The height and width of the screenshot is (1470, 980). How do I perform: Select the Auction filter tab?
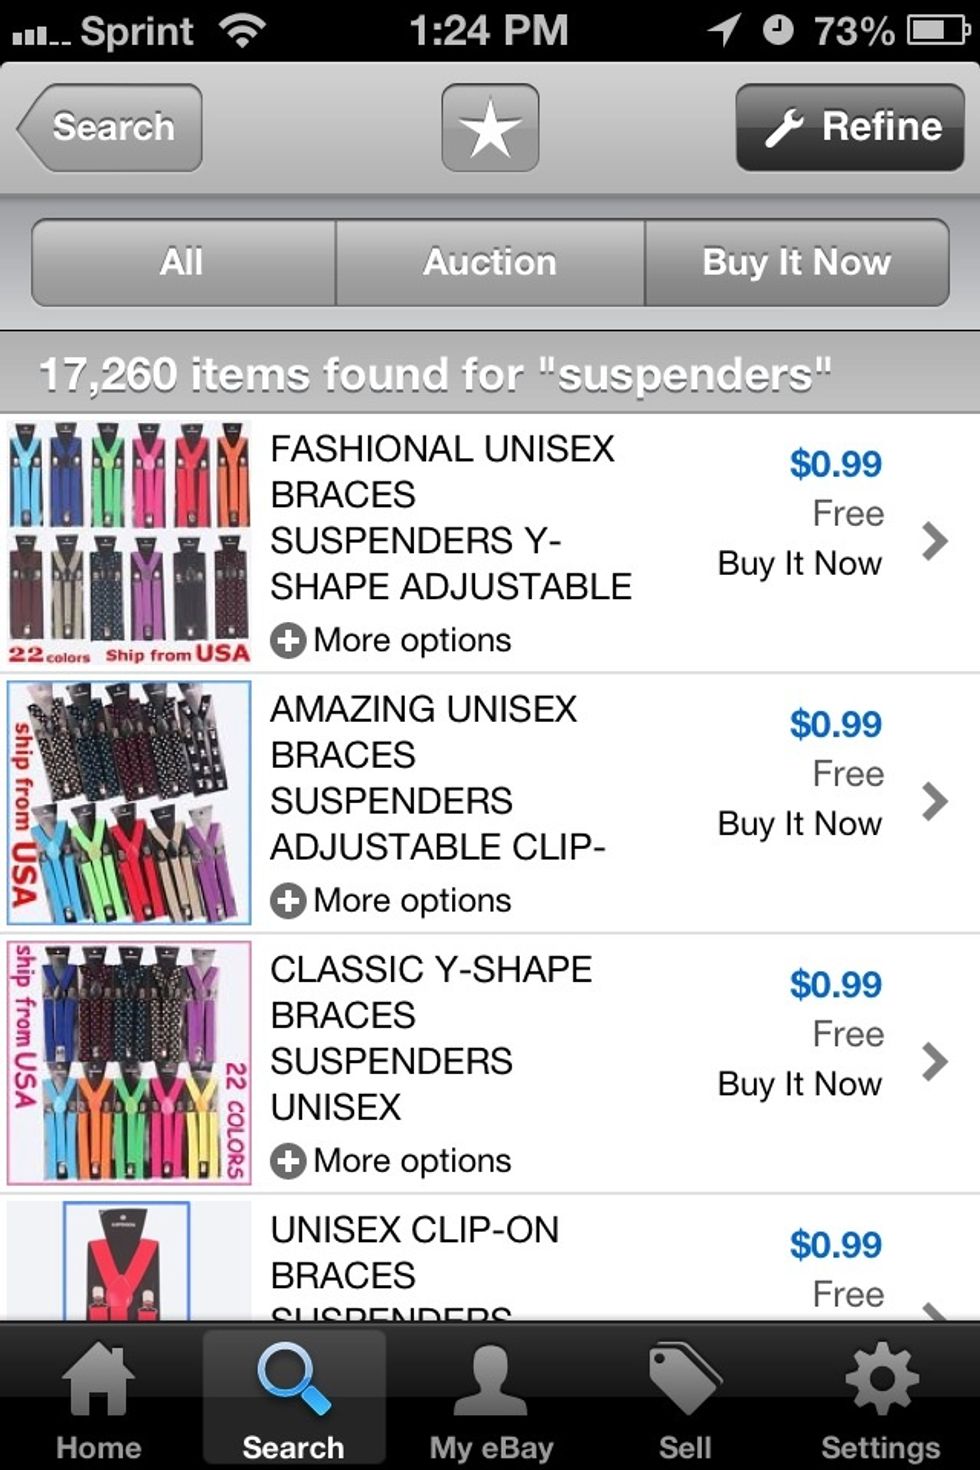(x=489, y=262)
